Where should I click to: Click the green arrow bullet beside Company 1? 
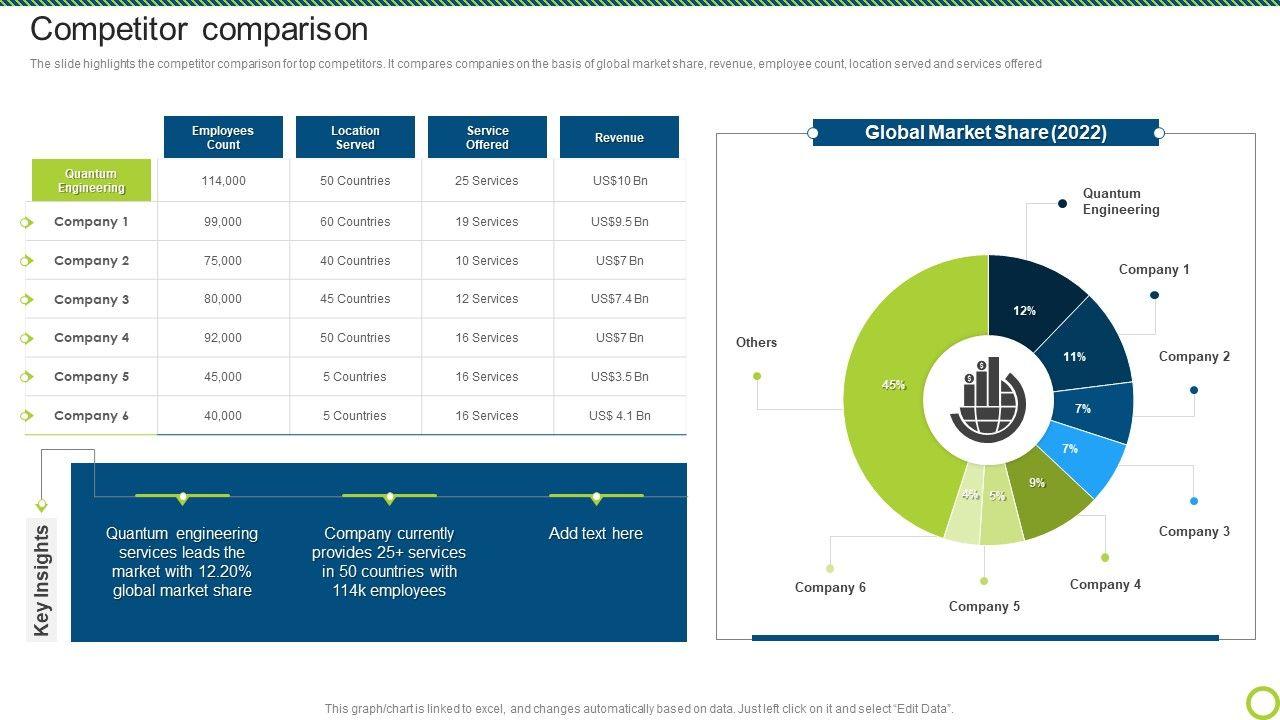tap(26, 222)
